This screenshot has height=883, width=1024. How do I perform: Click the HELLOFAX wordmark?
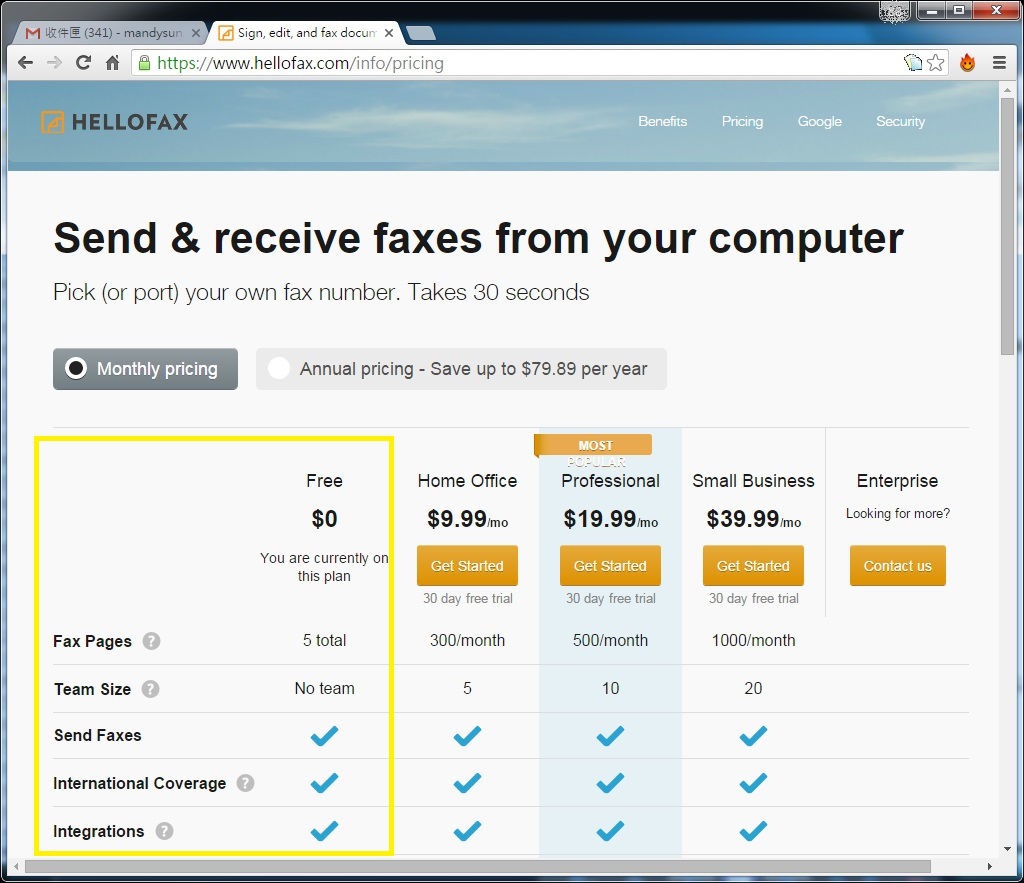click(129, 122)
